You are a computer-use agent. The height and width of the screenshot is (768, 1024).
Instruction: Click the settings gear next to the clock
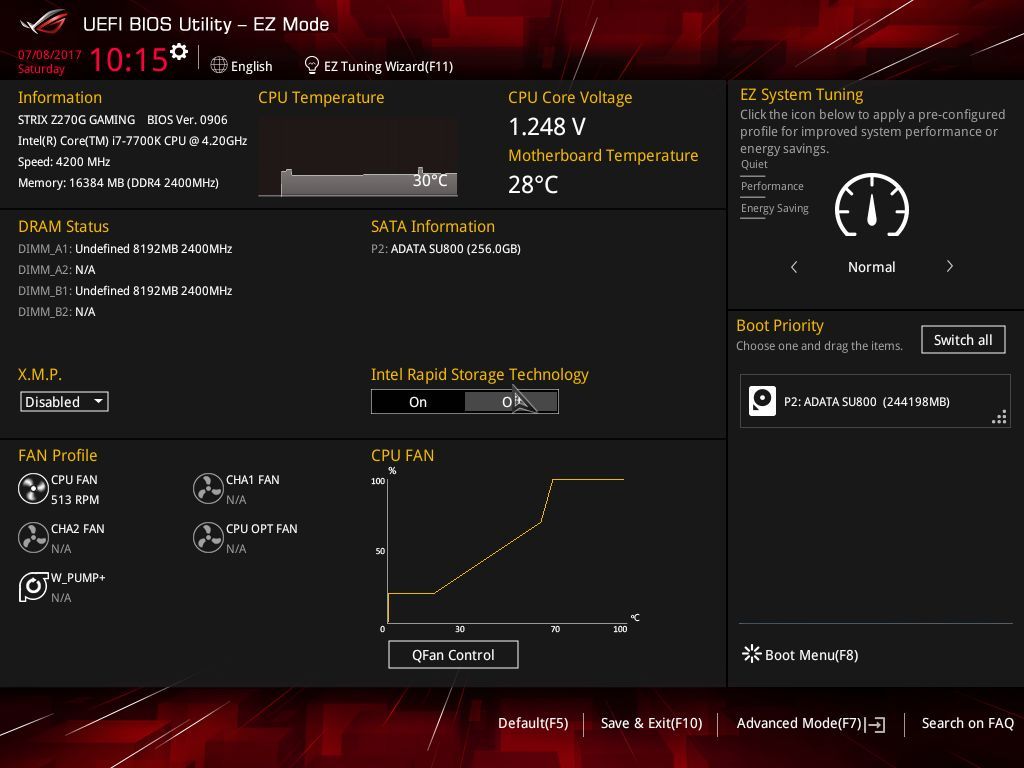179,52
